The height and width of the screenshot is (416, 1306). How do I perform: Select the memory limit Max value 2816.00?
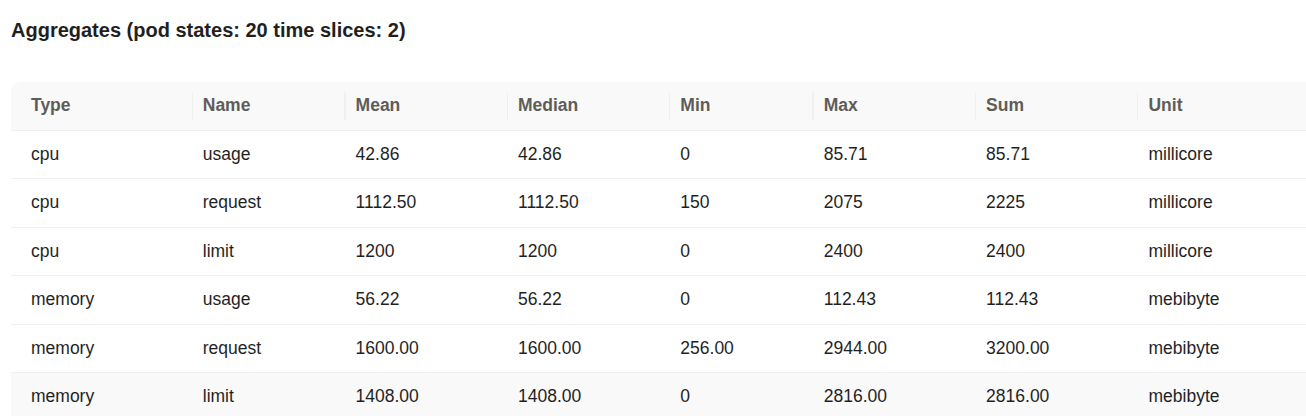click(855, 396)
